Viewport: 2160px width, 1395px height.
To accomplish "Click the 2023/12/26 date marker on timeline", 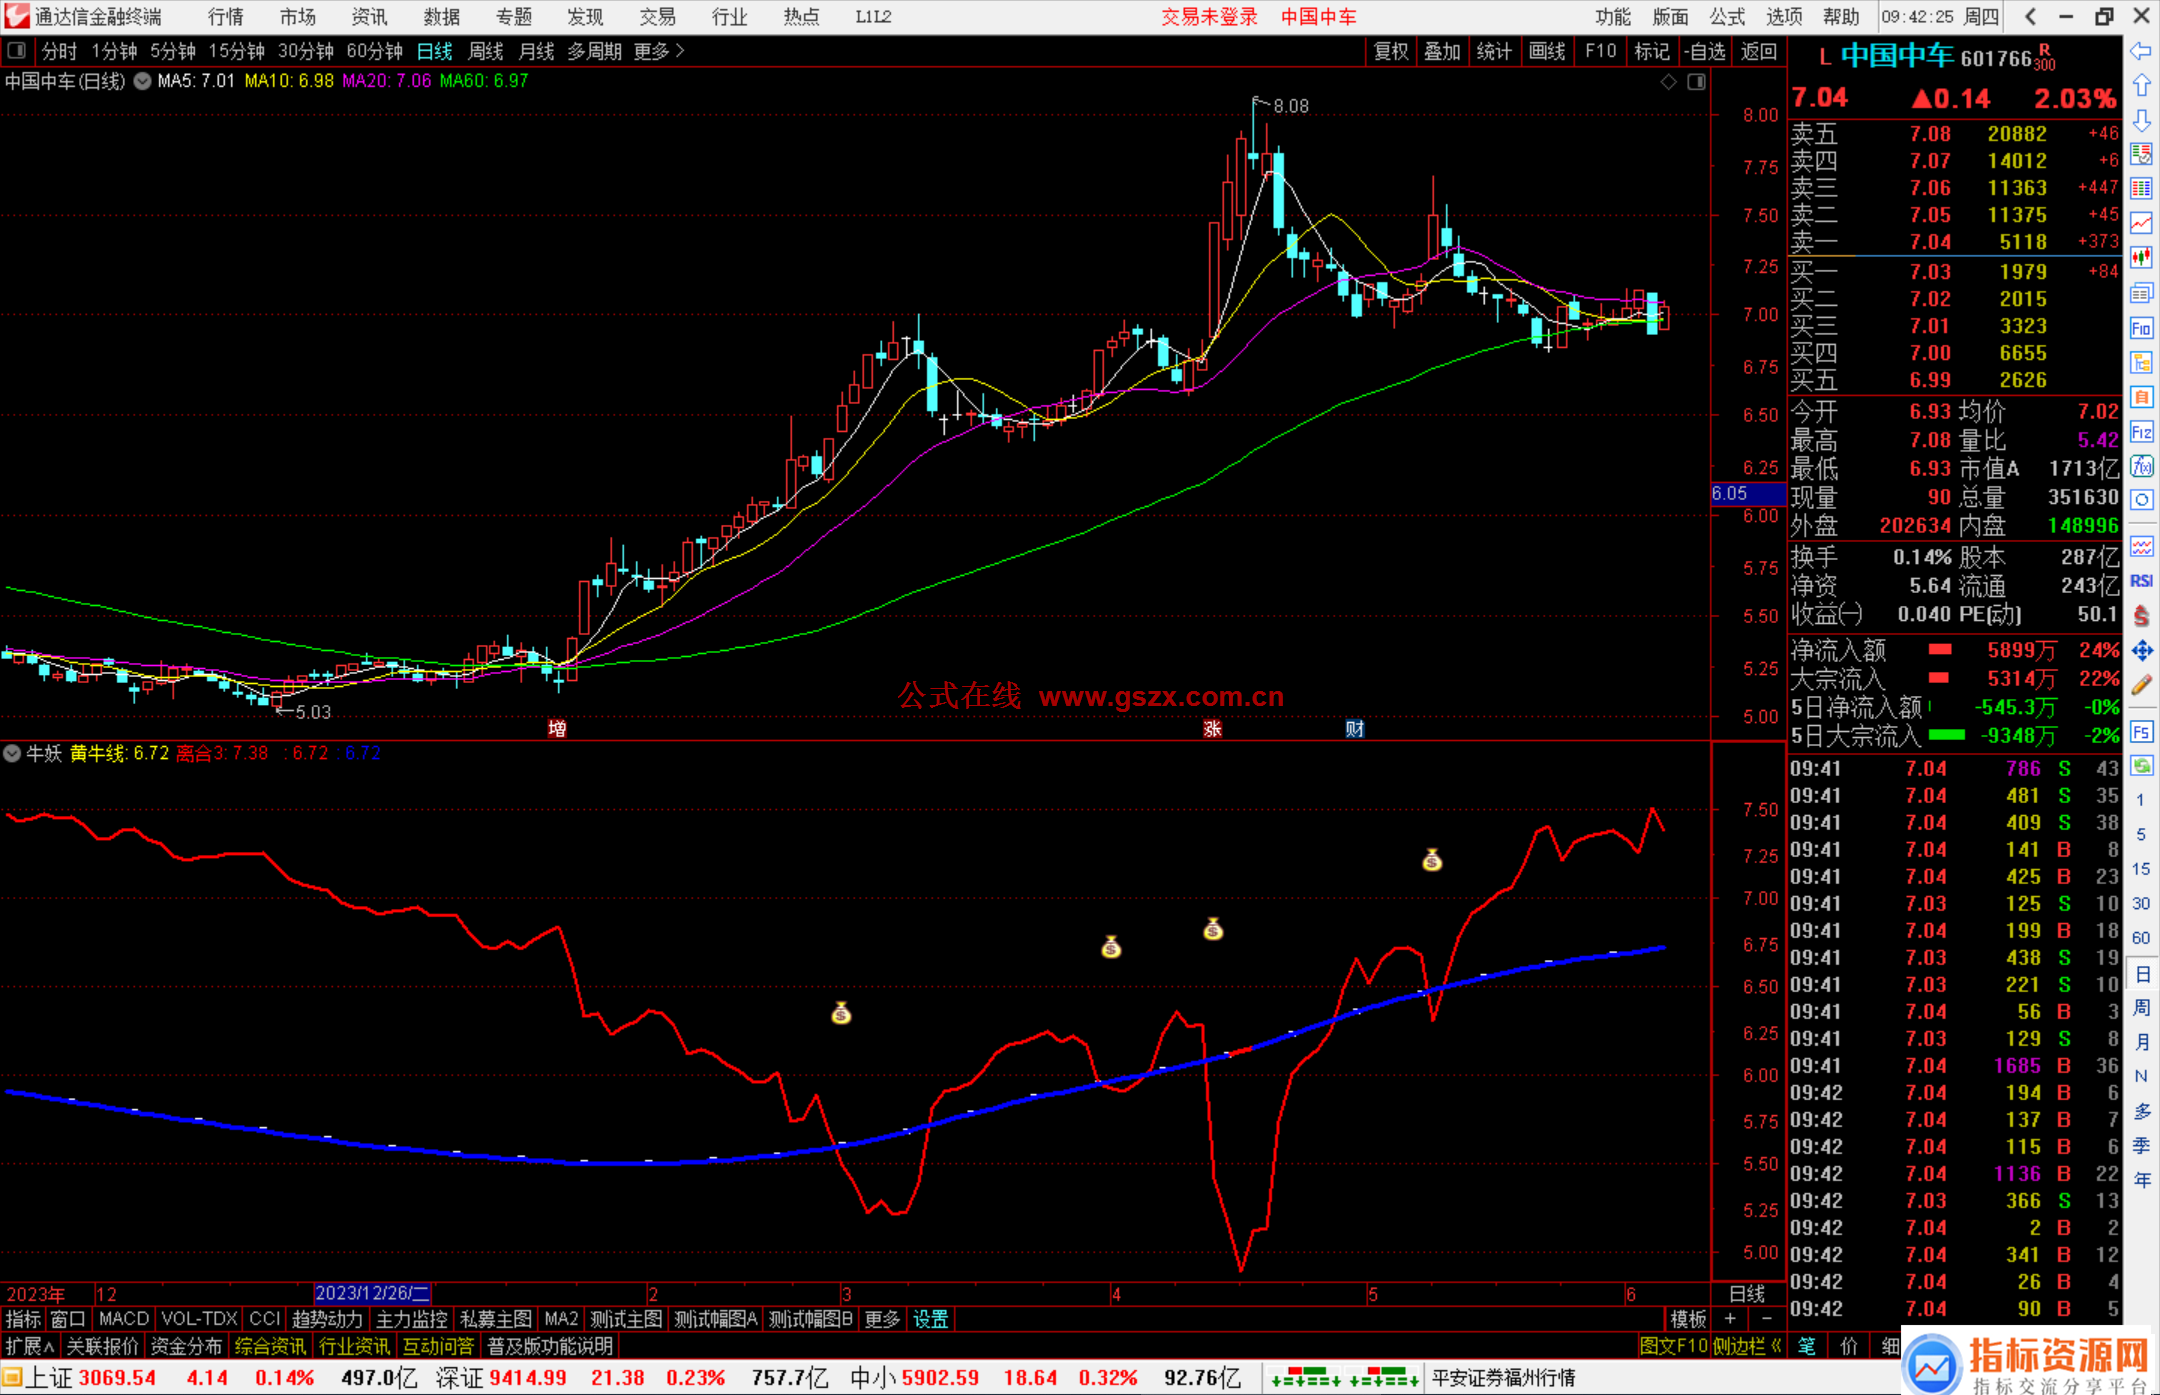I will point(372,1294).
